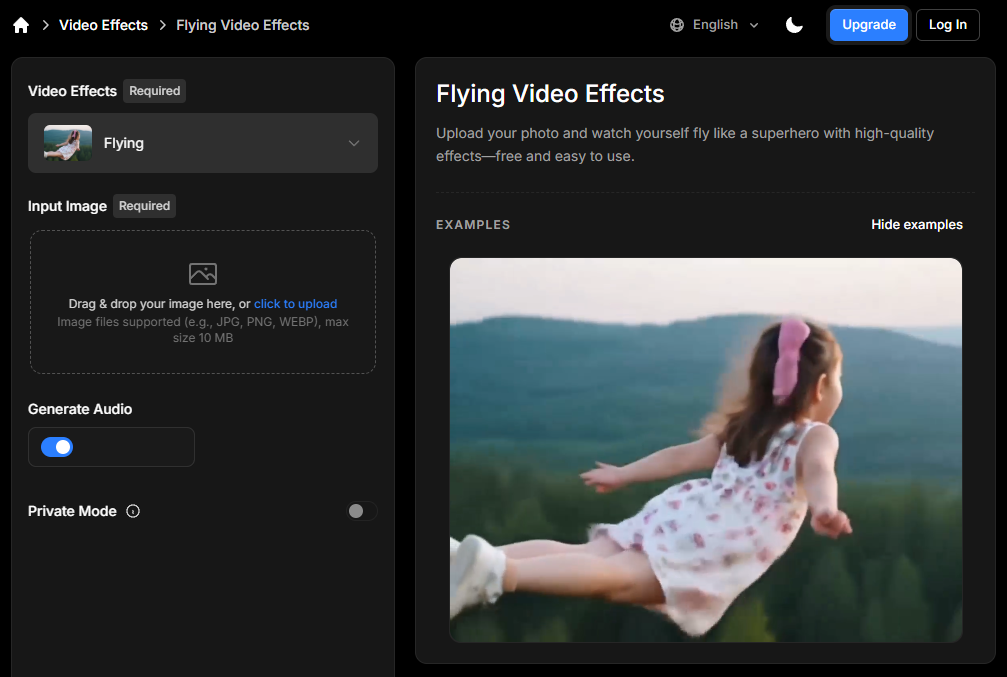Image resolution: width=1007 pixels, height=677 pixels.
Task: Select Flying Video Effects in the breadcrumb
Action: (x=242, y=24)
